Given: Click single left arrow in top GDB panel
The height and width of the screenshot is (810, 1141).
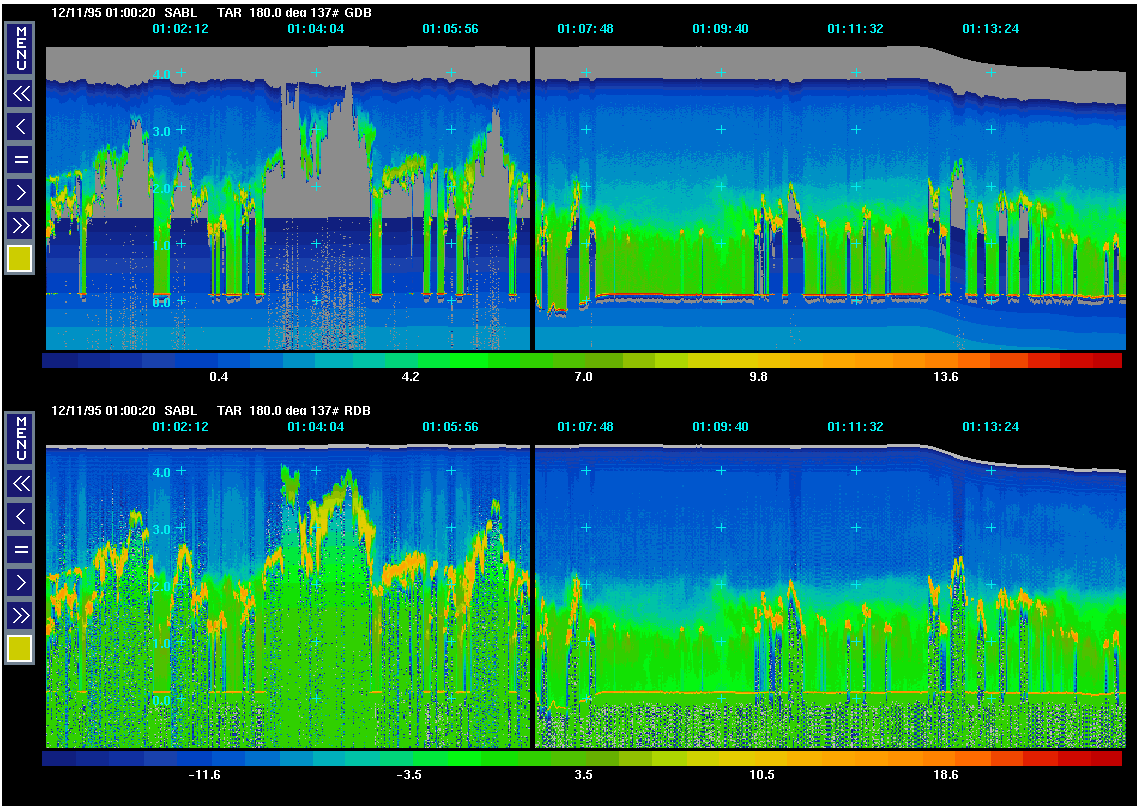Looking at the screenshot, I should (x=21, y=126).
